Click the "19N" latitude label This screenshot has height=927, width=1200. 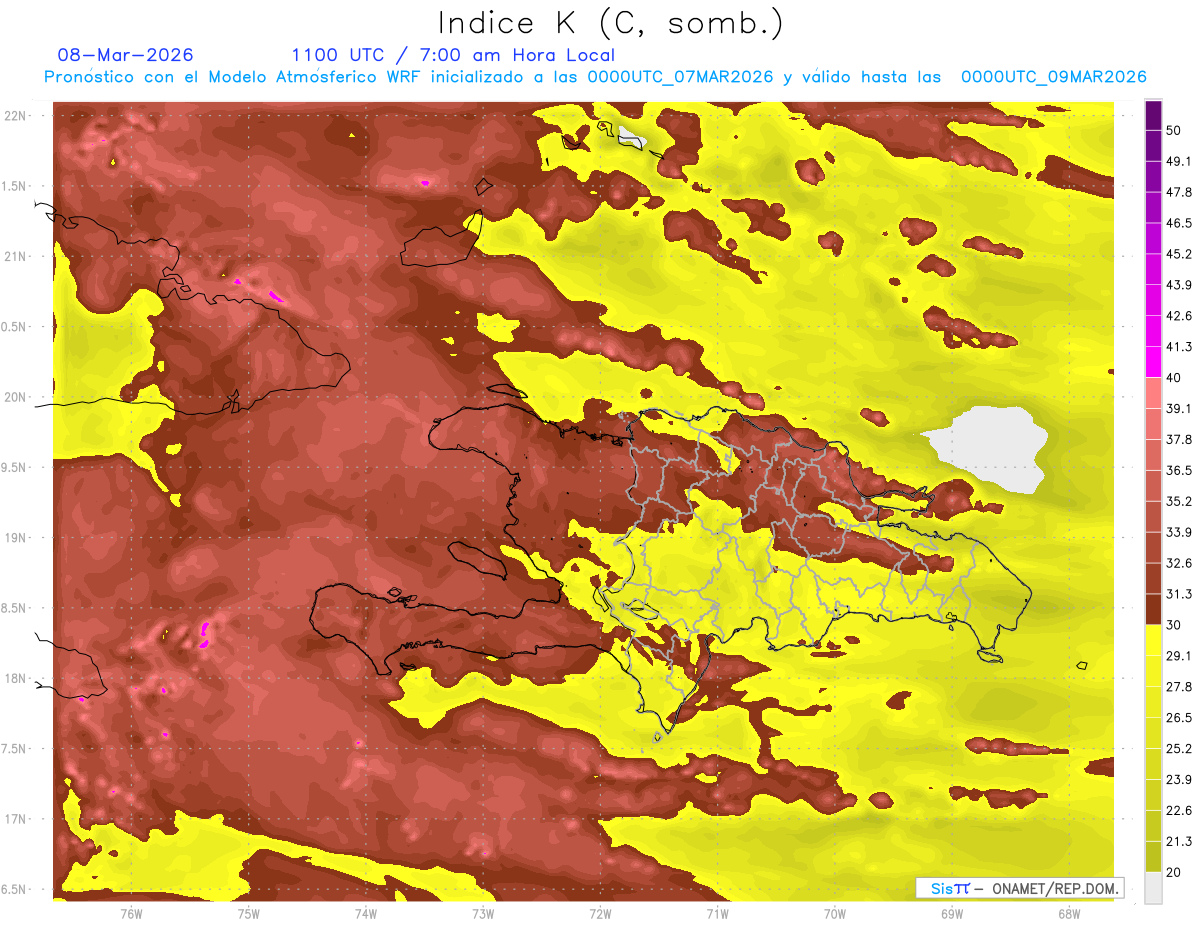[x=16, y=538]
